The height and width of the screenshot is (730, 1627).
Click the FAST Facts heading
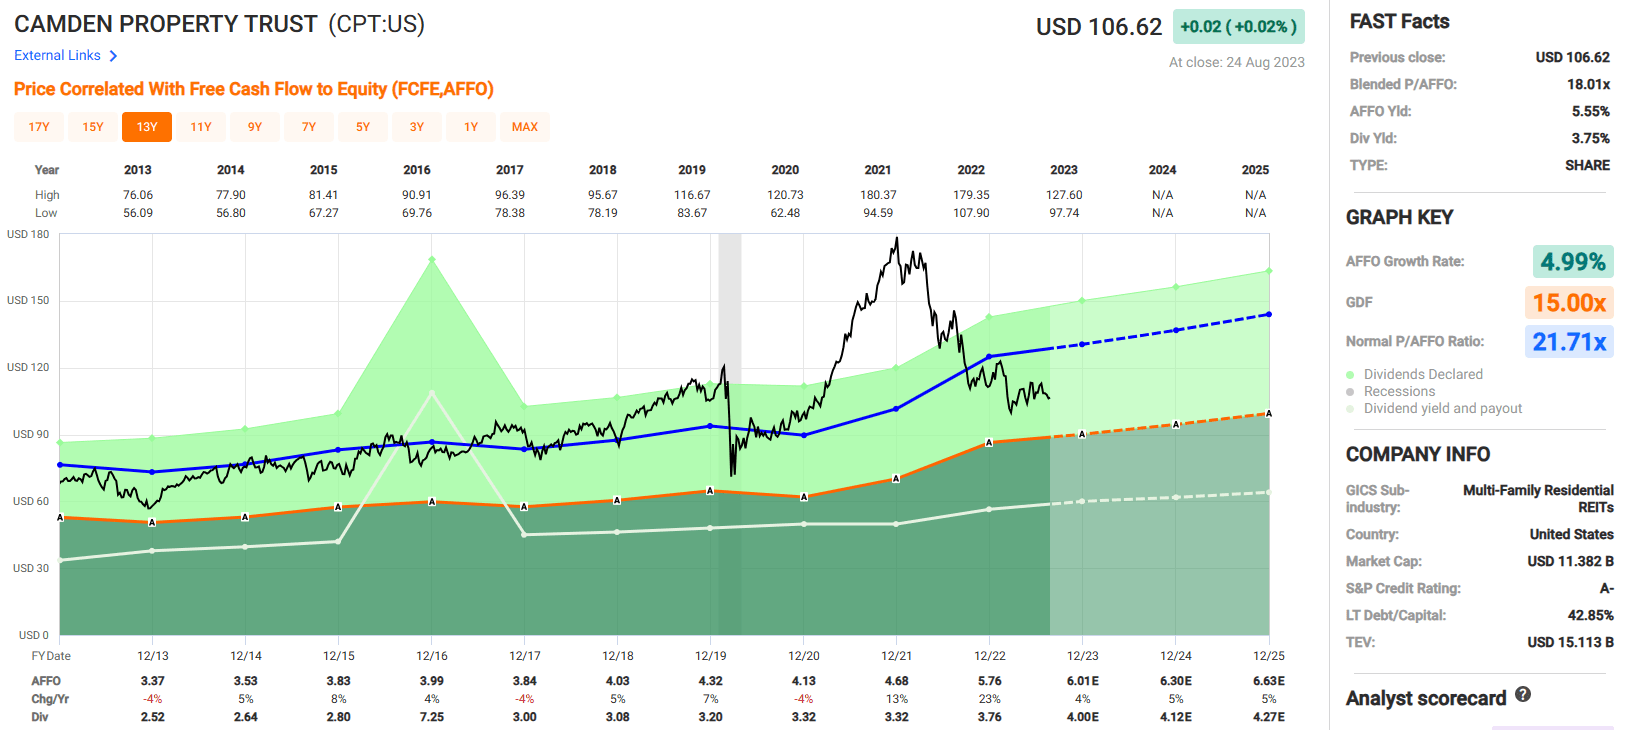coord(1399,22)
